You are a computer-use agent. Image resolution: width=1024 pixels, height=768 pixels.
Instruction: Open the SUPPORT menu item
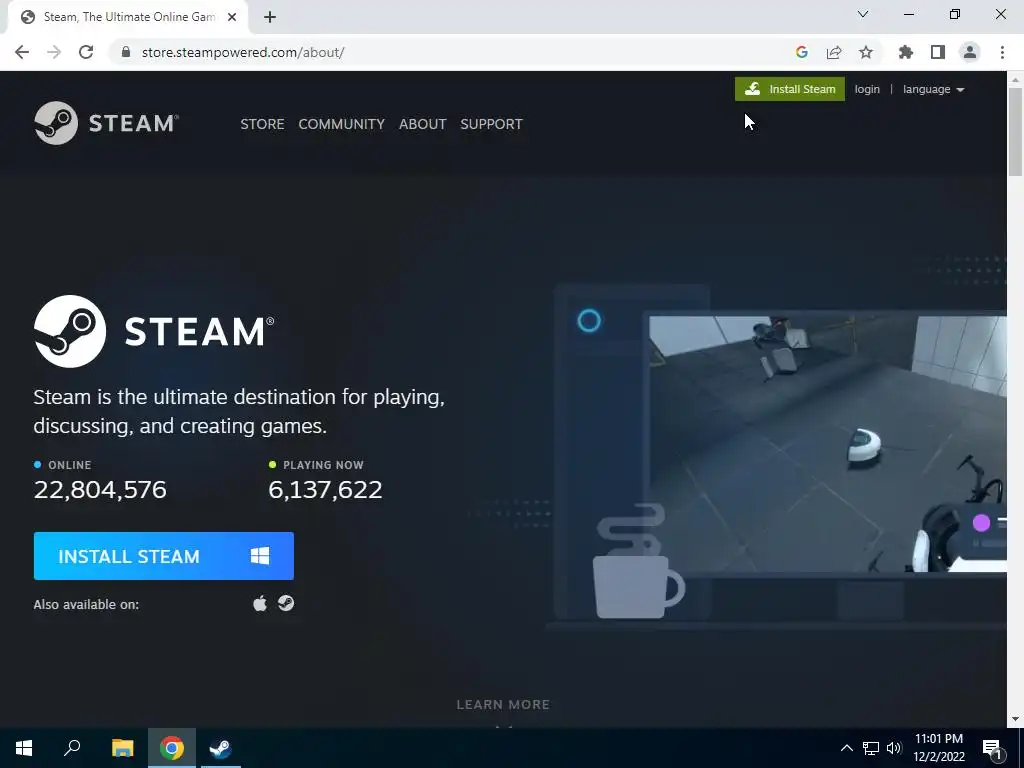pyautogui.click(x=491, y=124)
